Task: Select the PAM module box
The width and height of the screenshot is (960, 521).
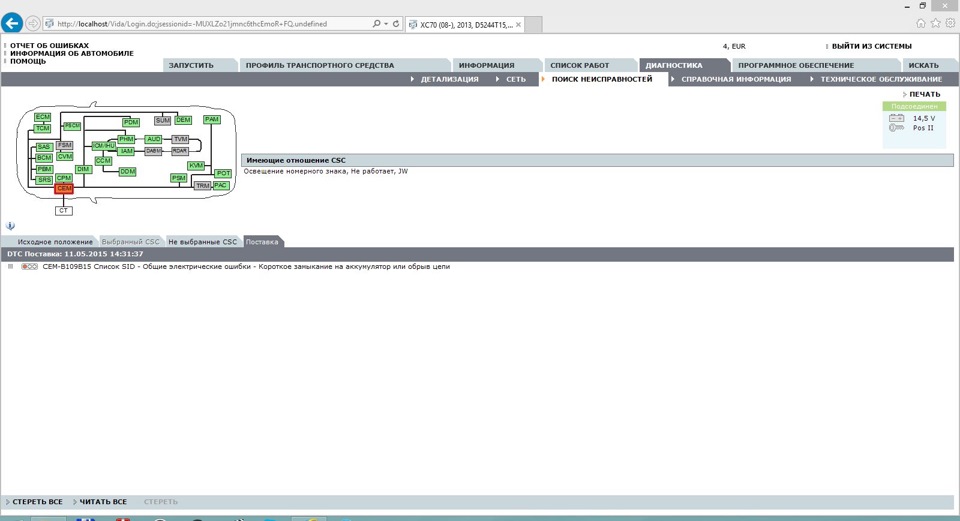Action: (x=211, y=119)
